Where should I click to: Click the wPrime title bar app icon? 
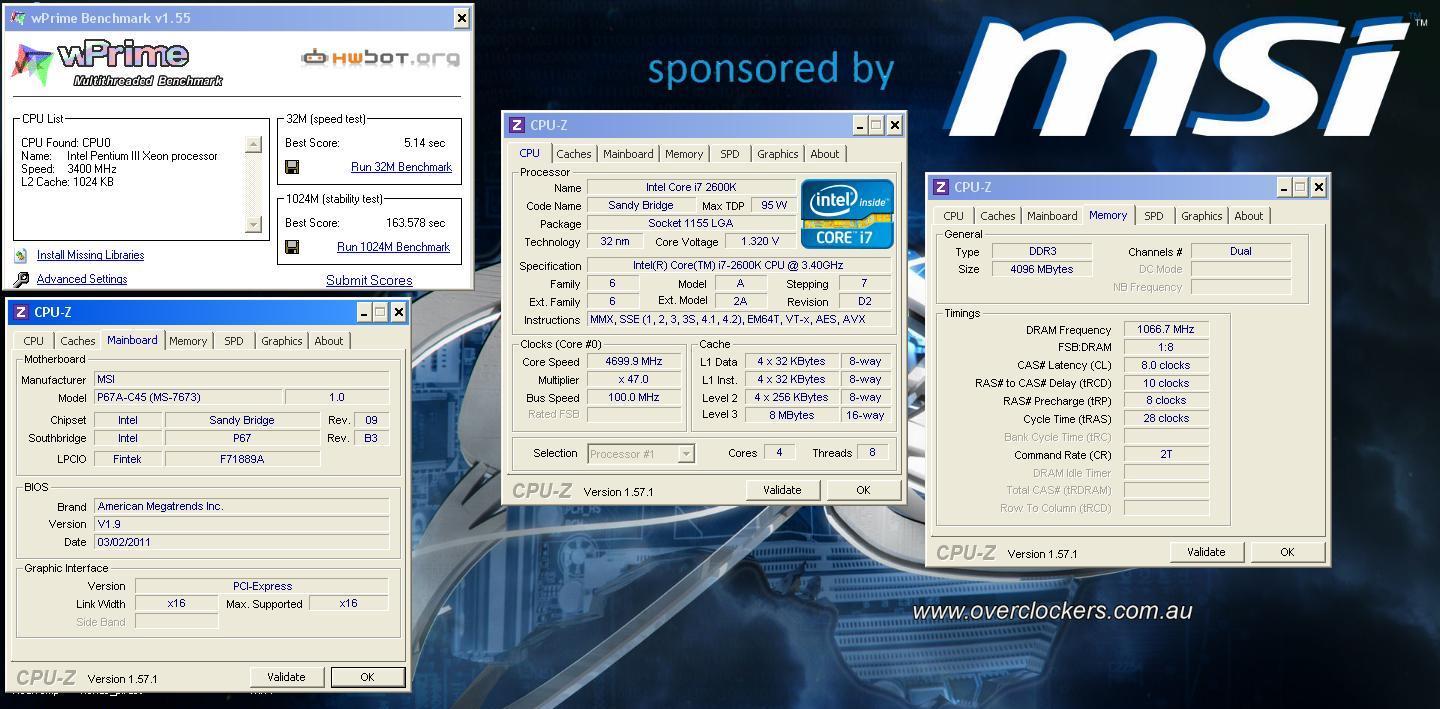coord(17,18)
